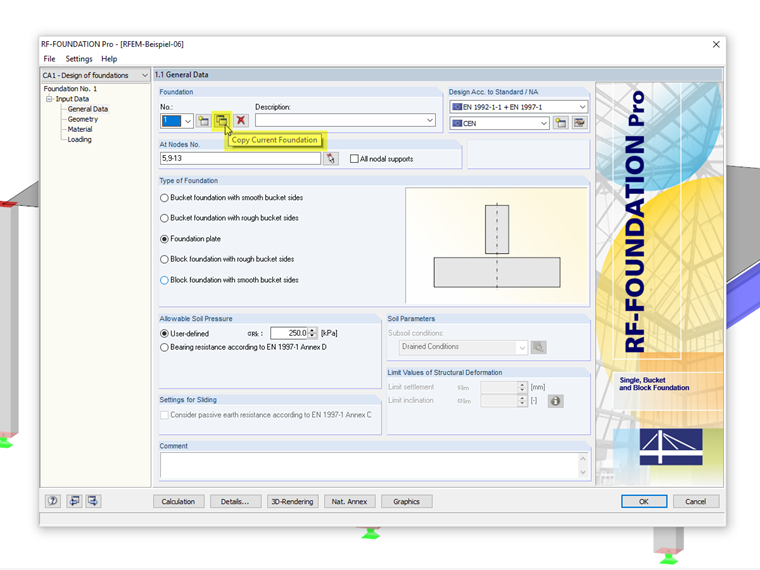
Task: Click the previous table icon at bottom left
Action: pyautogui.click(x=74, y=501)
